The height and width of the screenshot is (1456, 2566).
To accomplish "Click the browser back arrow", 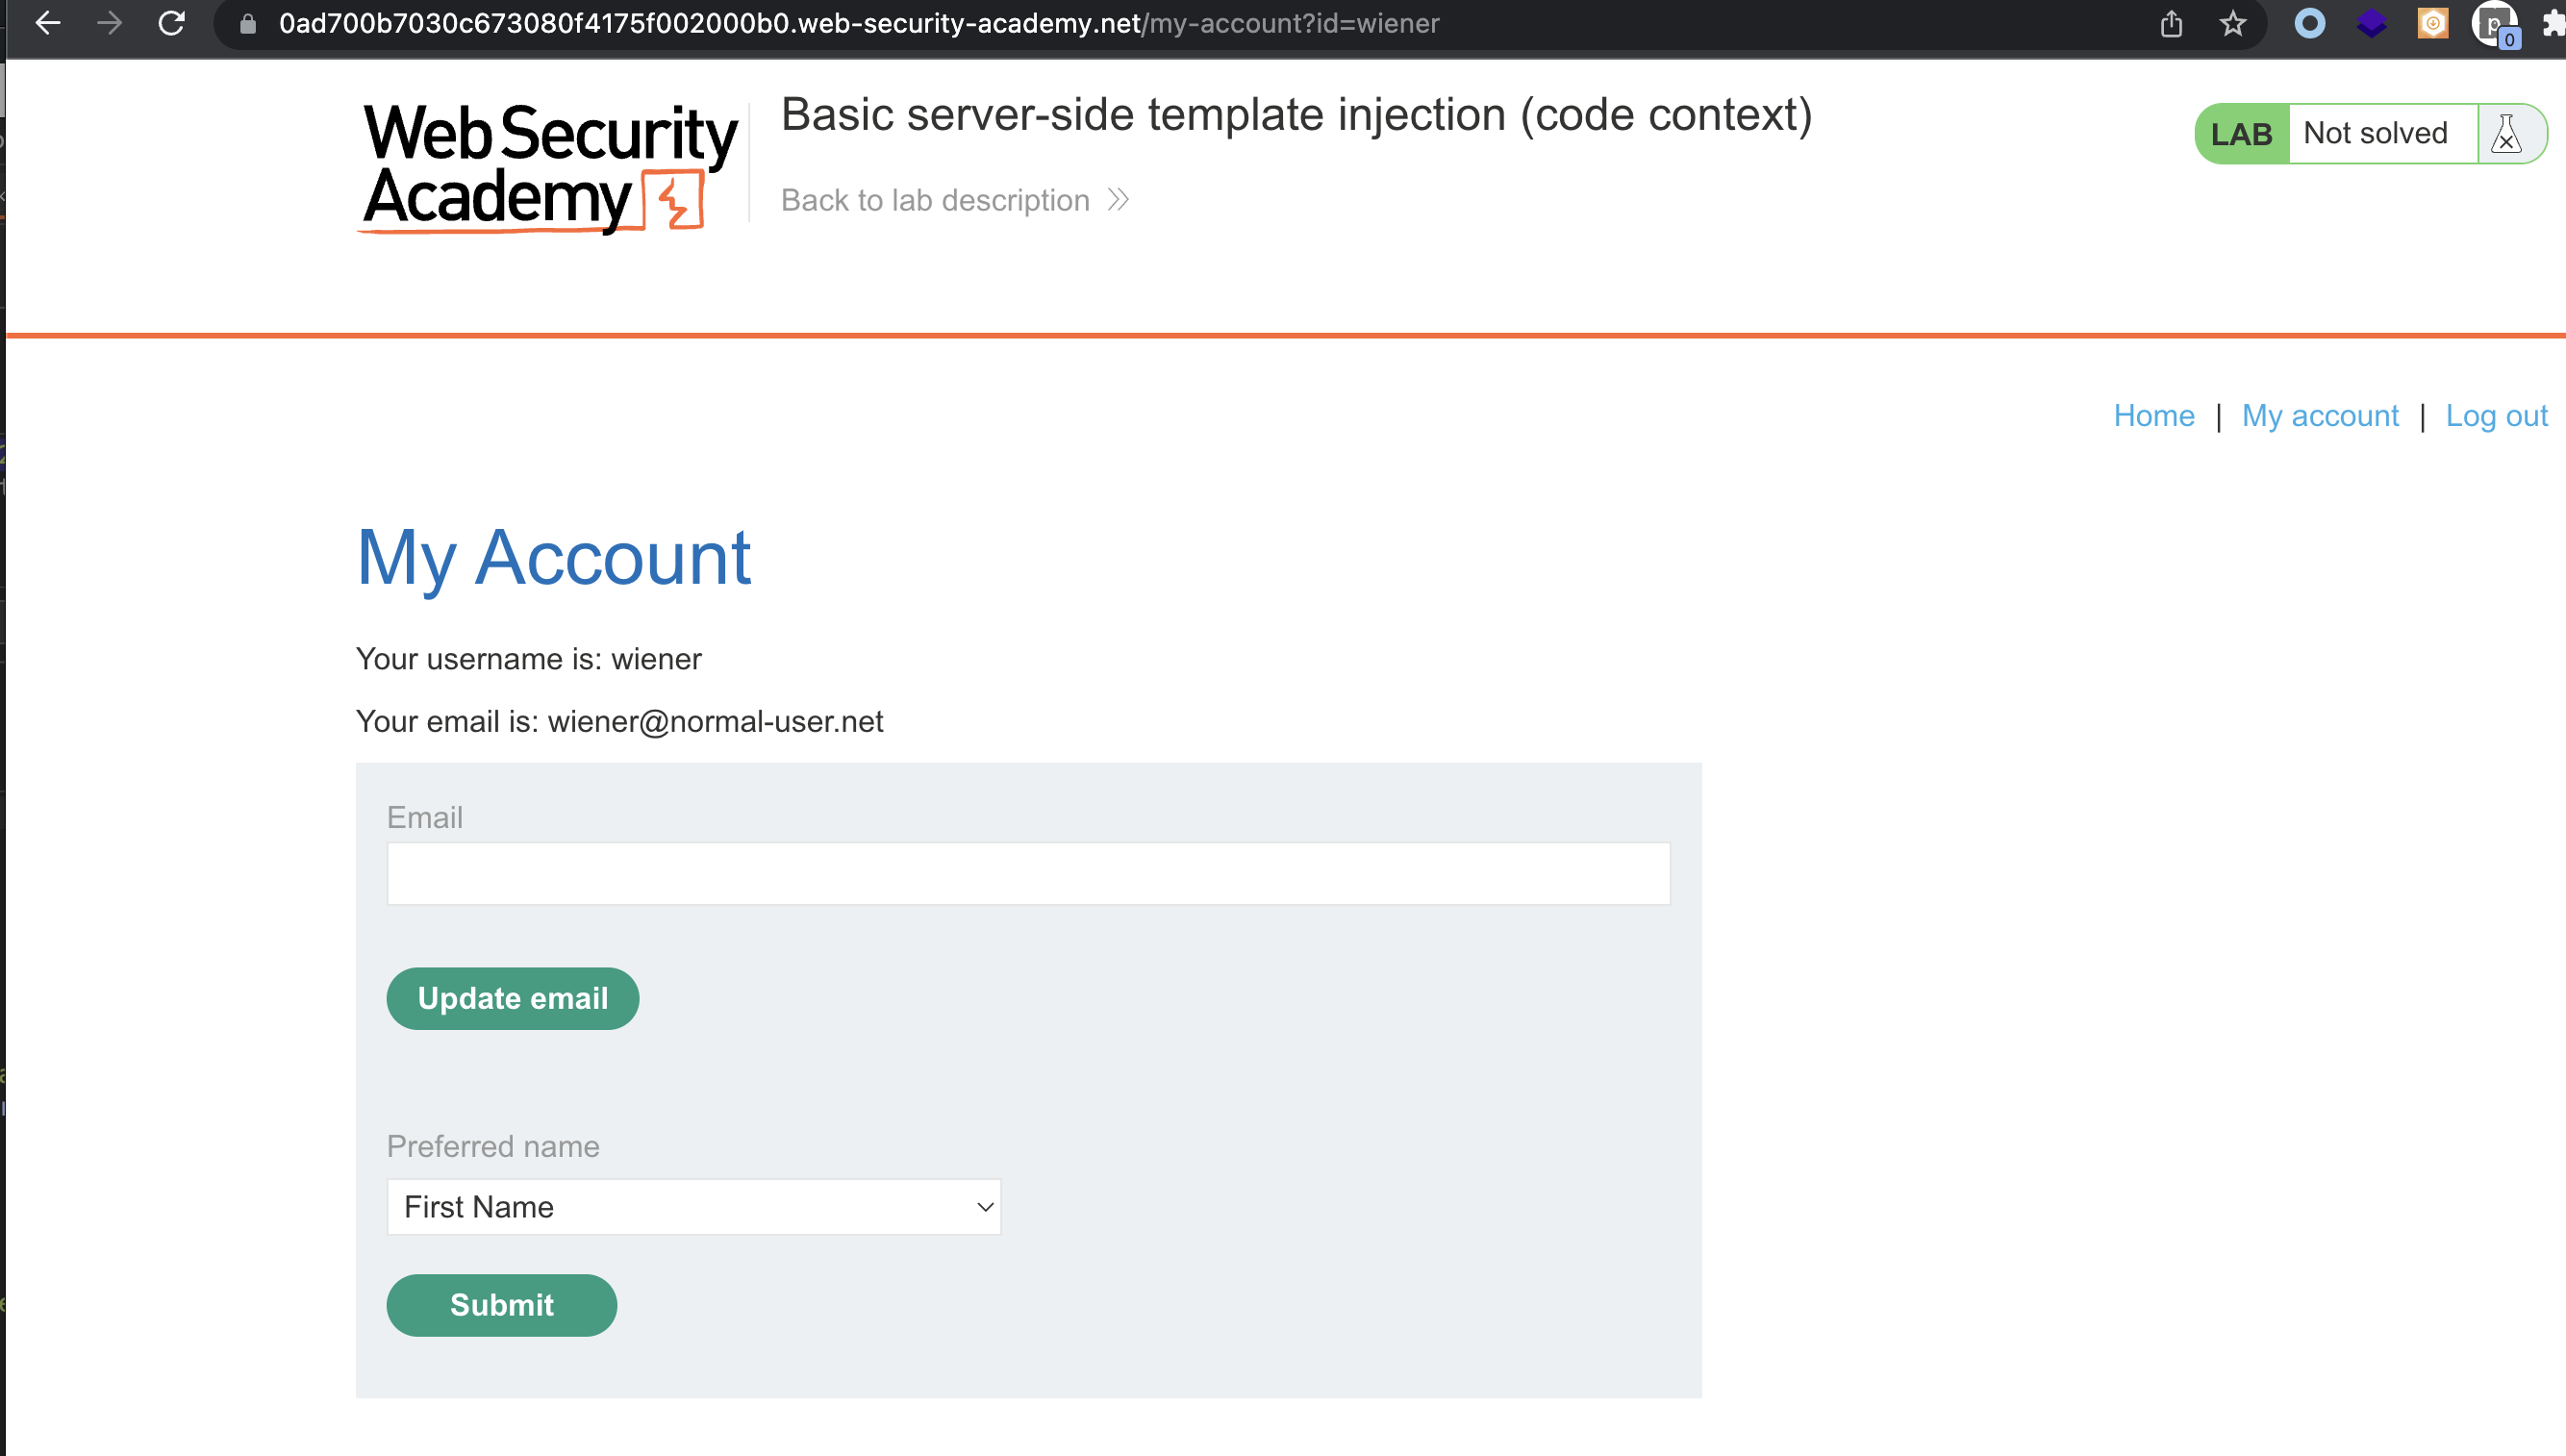I will [47, 23].
